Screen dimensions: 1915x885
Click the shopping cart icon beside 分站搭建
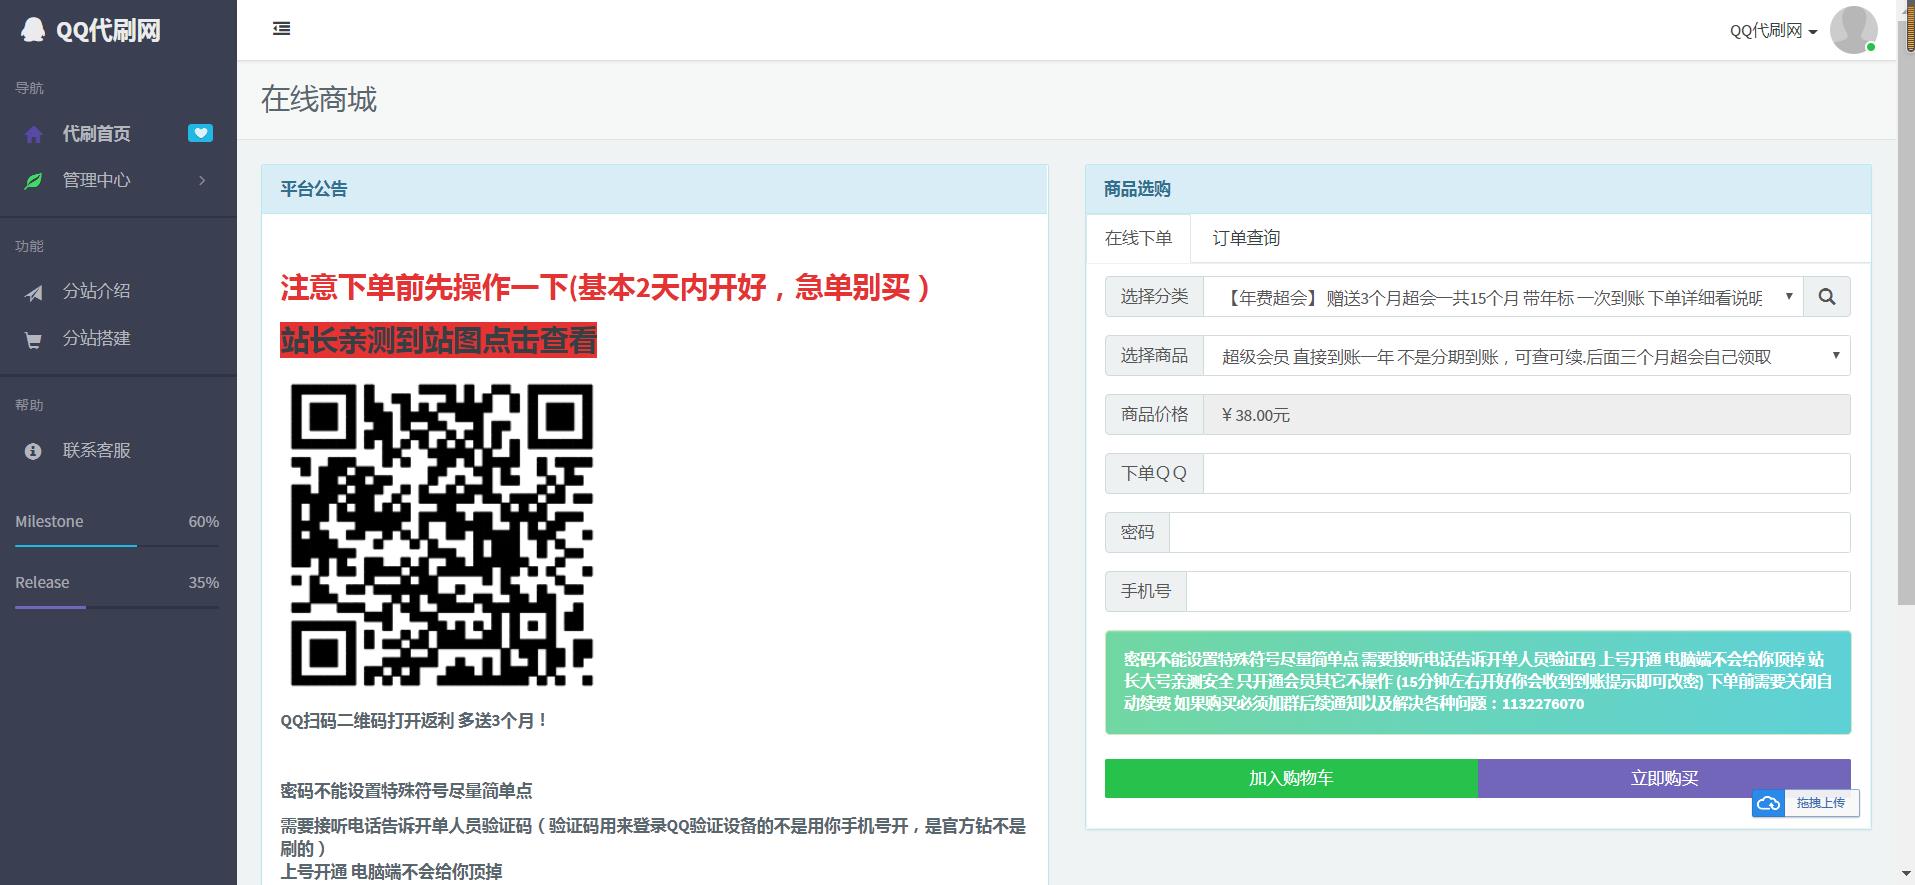click(33, 340)
